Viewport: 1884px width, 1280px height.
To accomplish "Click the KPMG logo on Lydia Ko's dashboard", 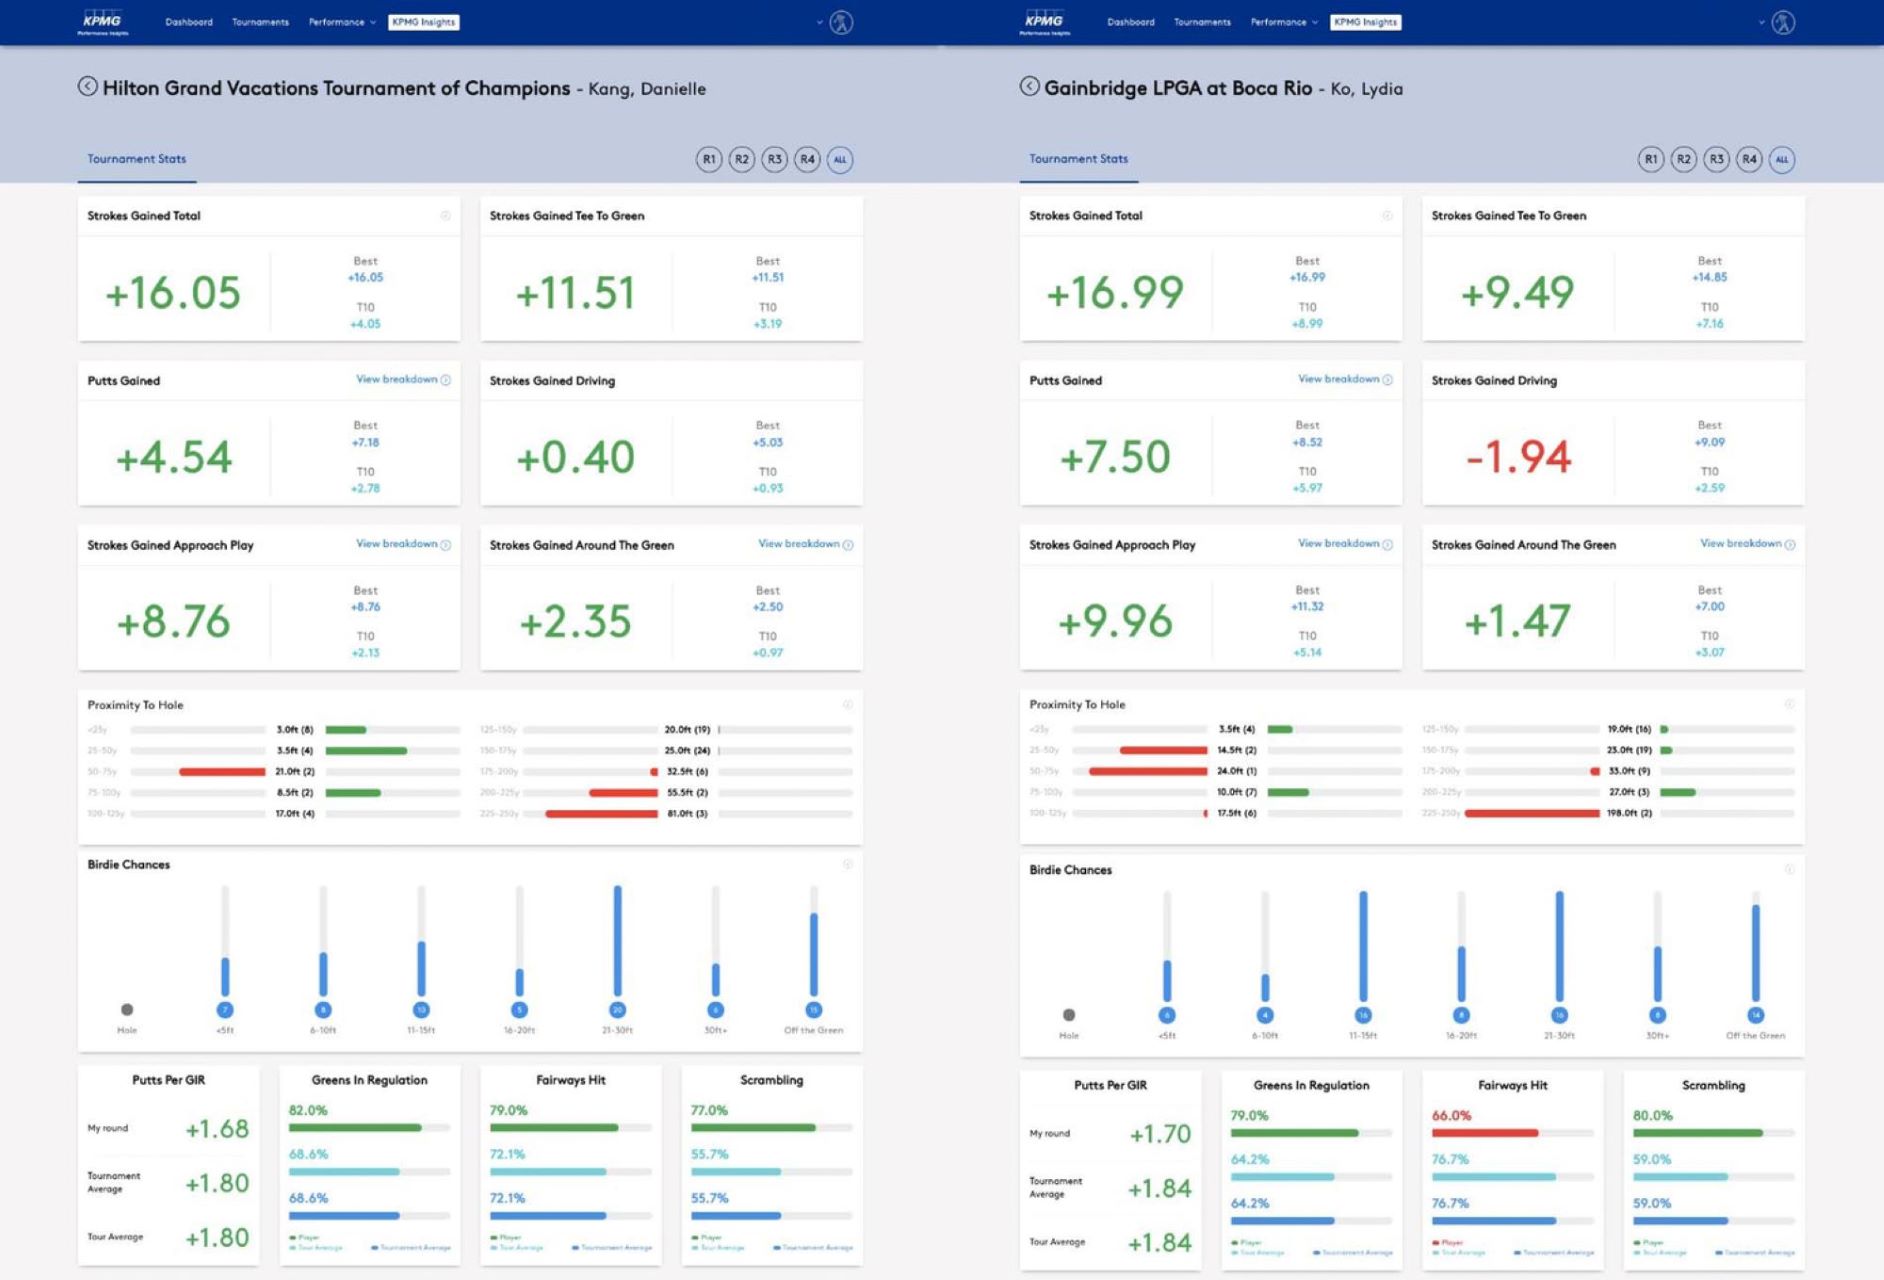I will pos(1044,22).
